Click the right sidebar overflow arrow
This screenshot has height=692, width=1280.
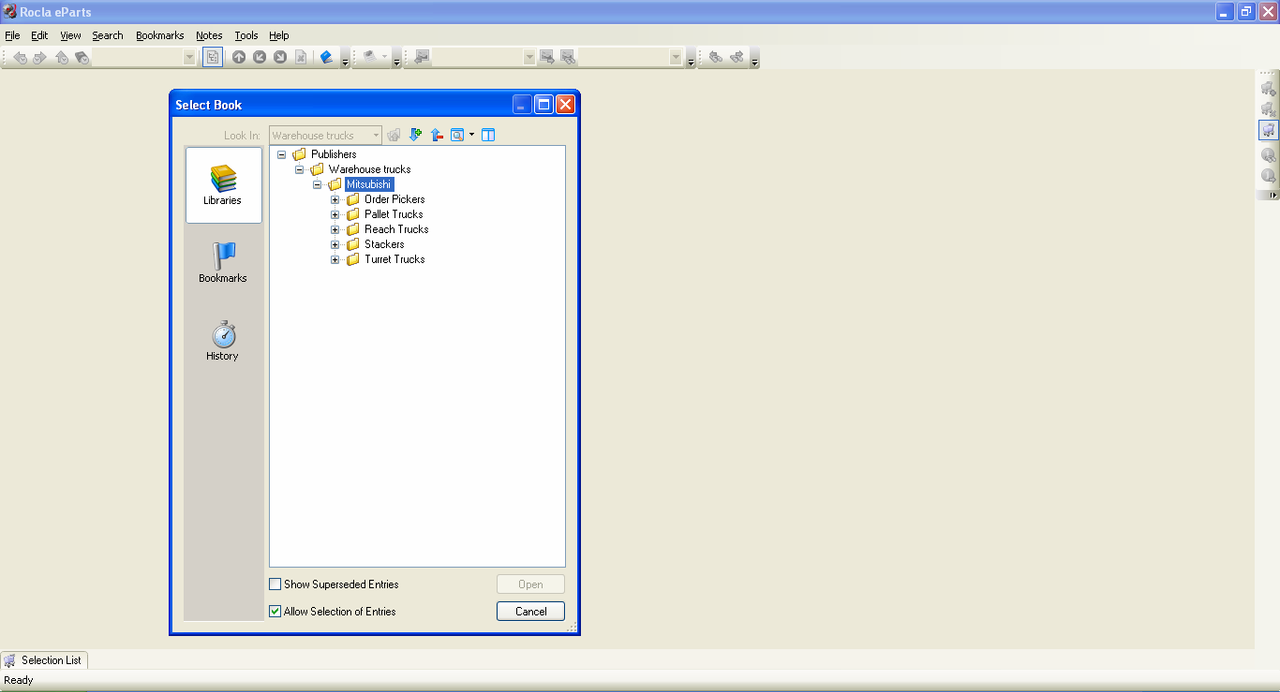click(x=1273, y=195)
